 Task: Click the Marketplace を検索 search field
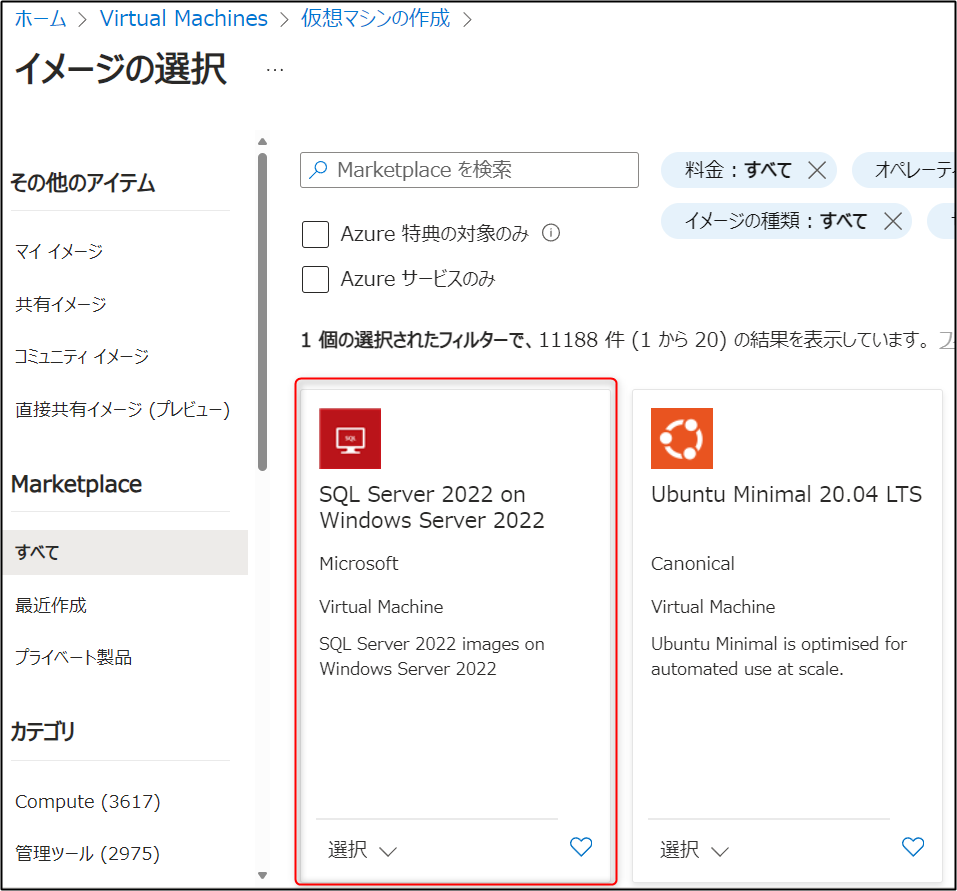[x=469, y=170]
